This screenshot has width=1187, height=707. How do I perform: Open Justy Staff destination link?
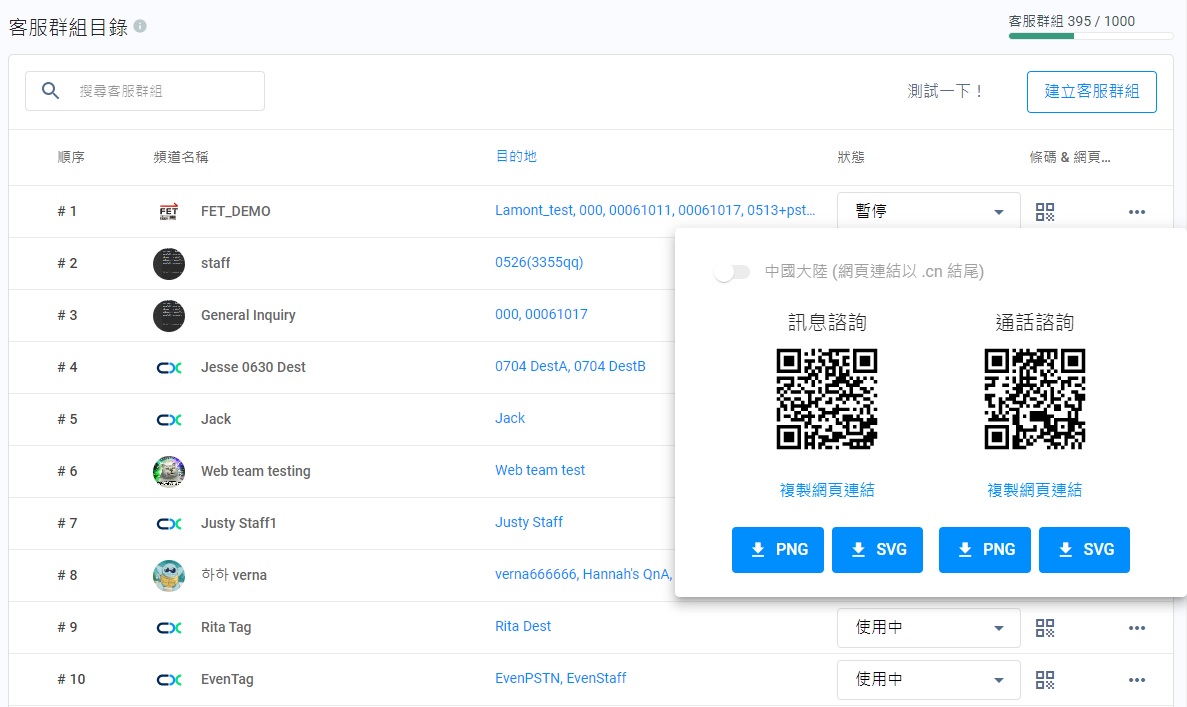[x=528, y=522]
